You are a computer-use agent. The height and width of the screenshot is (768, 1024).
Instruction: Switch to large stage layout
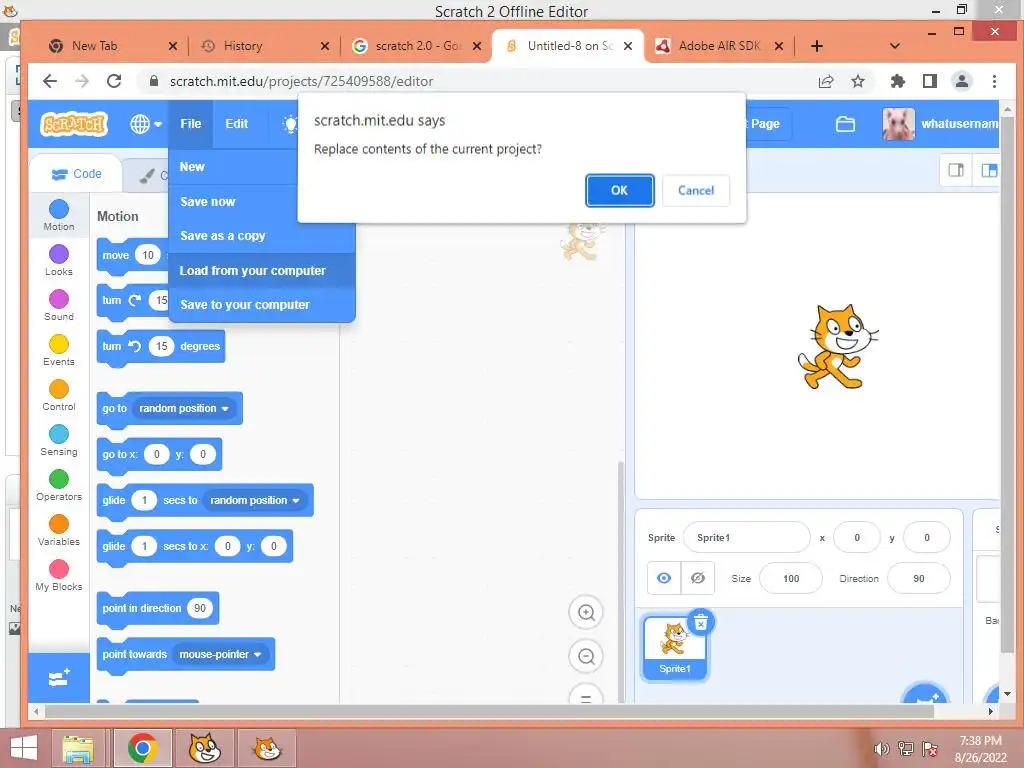click(989, 170)
